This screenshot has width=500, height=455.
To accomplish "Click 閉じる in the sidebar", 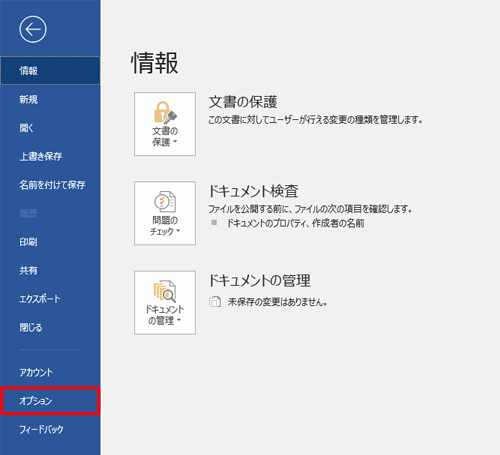I will pos(50,327).
